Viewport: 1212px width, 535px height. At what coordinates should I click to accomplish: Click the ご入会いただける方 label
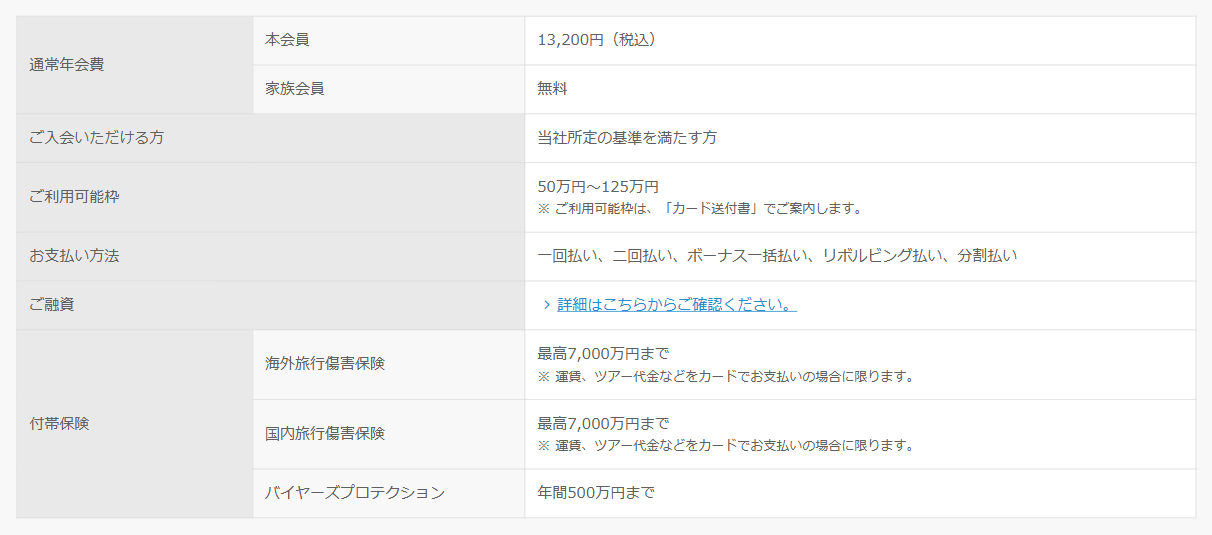[x=97, y=138]
